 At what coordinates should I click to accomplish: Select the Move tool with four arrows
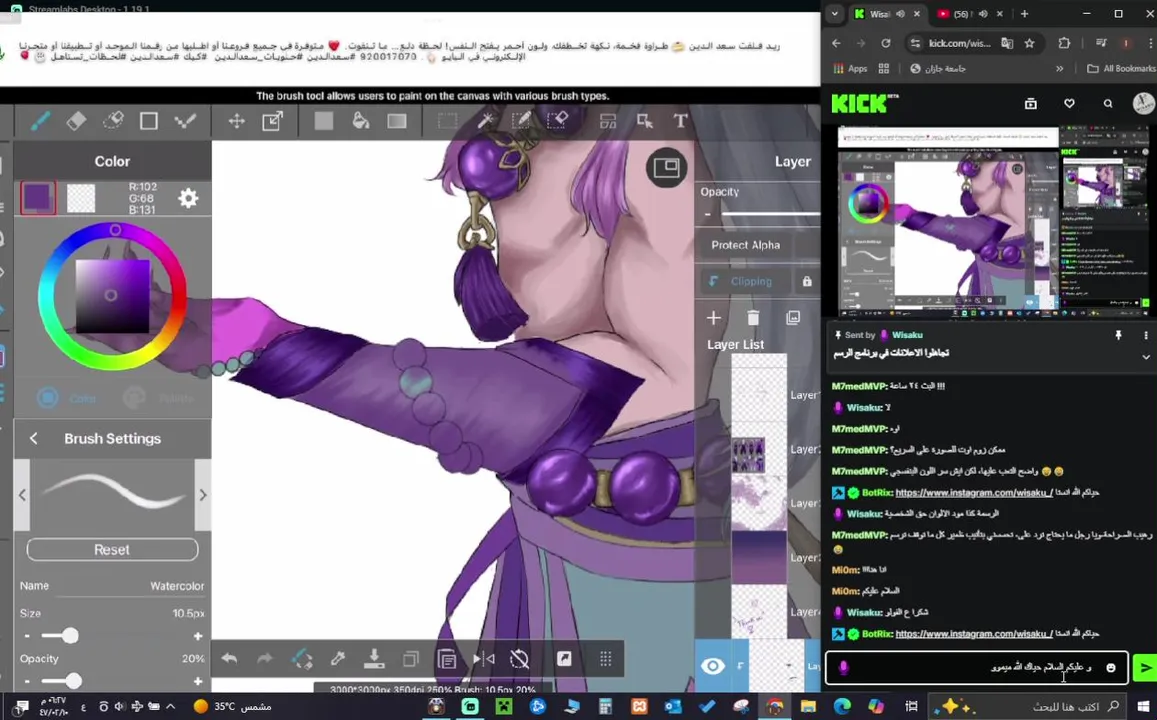click(236, 121)
